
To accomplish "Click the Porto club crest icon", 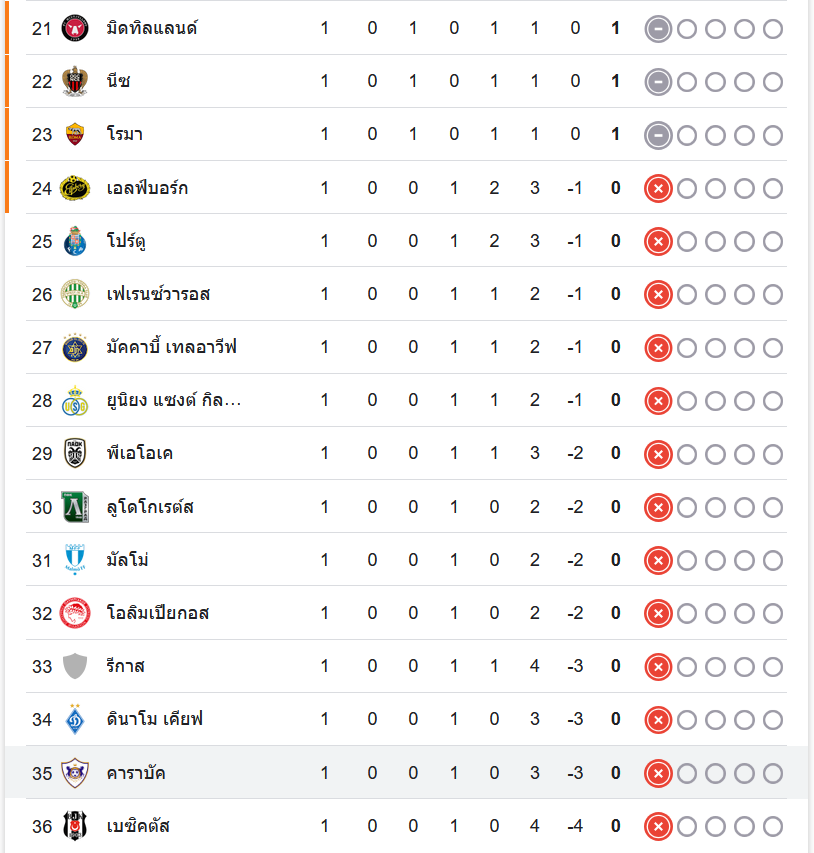I will pos(75,241).
